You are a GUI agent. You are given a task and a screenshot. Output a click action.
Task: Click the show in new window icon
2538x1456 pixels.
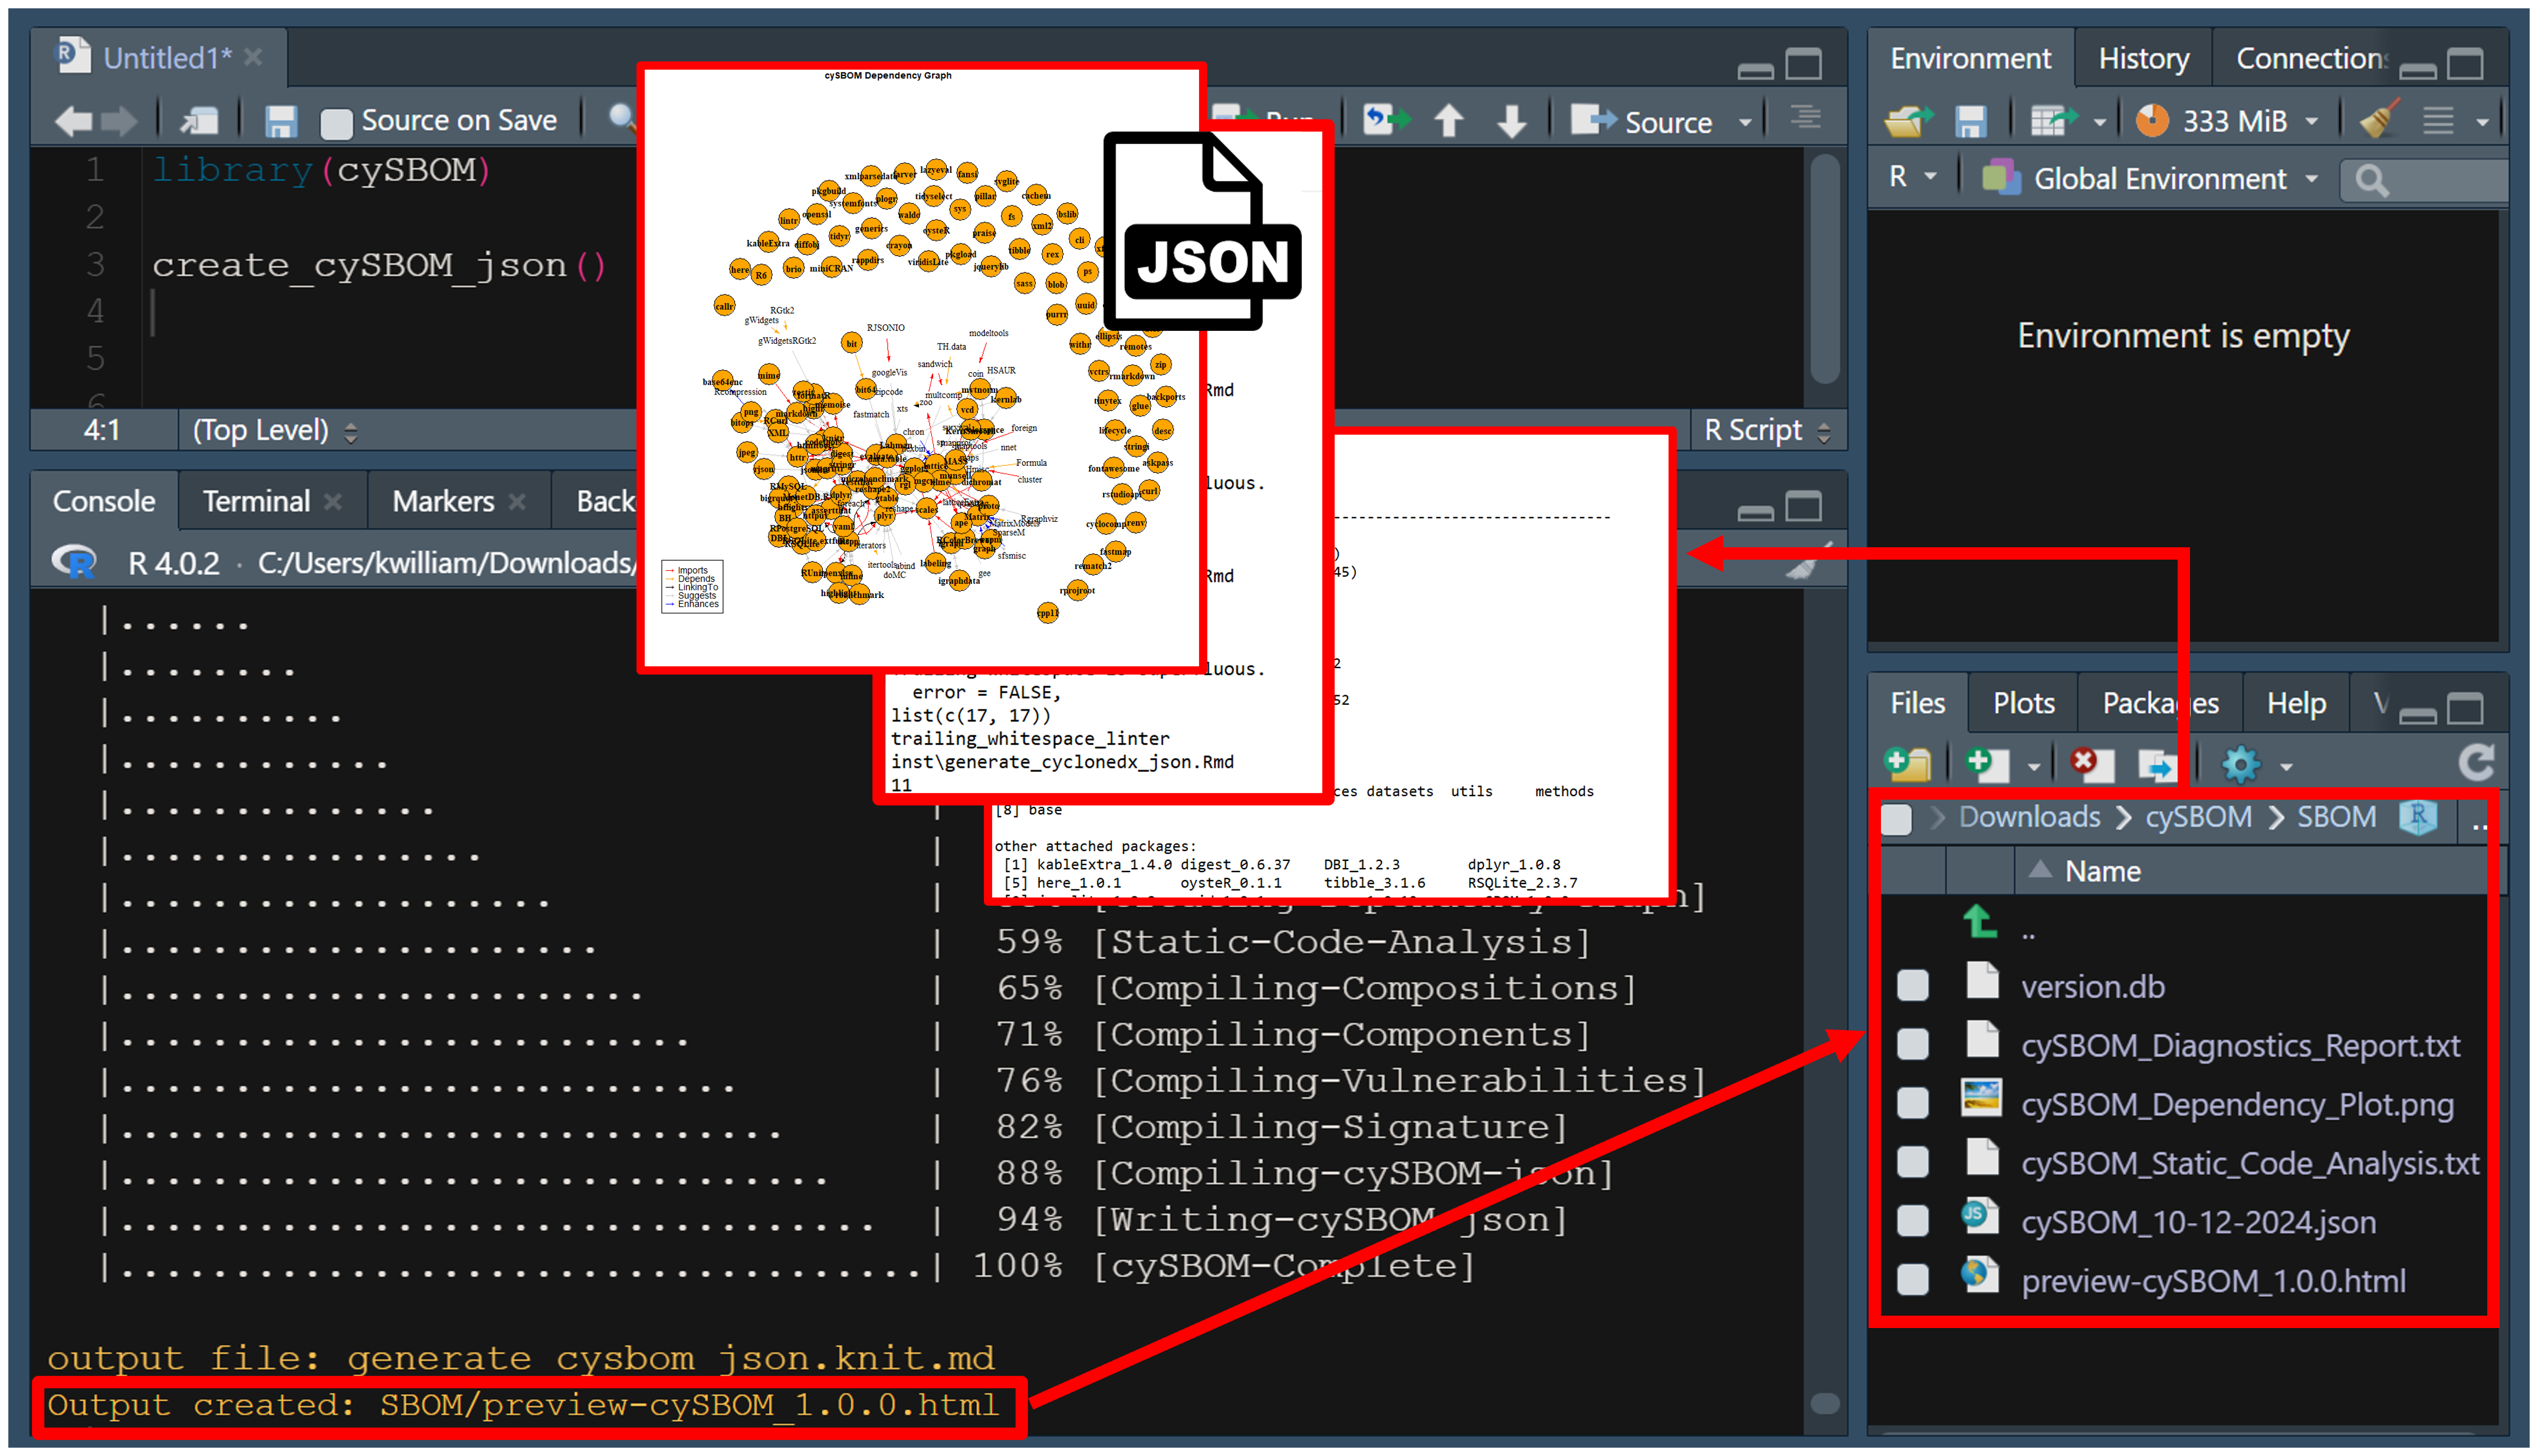200,121
